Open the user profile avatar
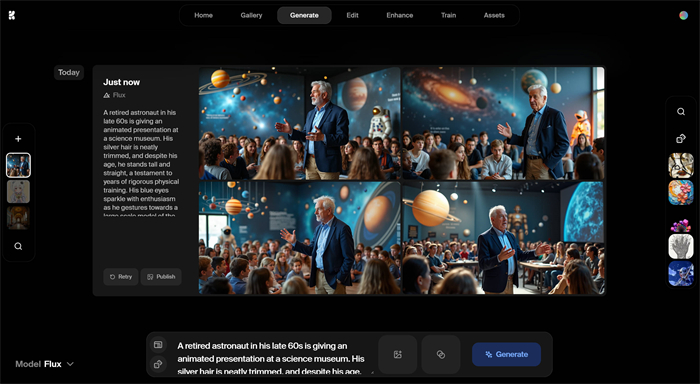700x384 pixels. coord(683,15)
